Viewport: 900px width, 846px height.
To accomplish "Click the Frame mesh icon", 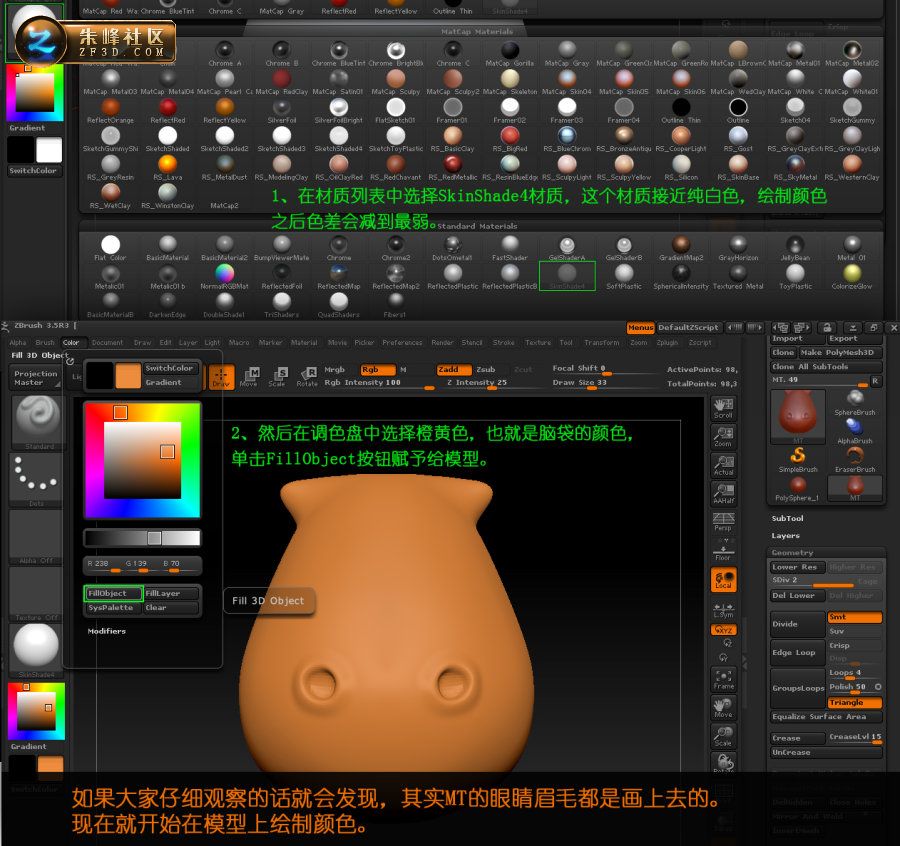I will coord(723,679).
